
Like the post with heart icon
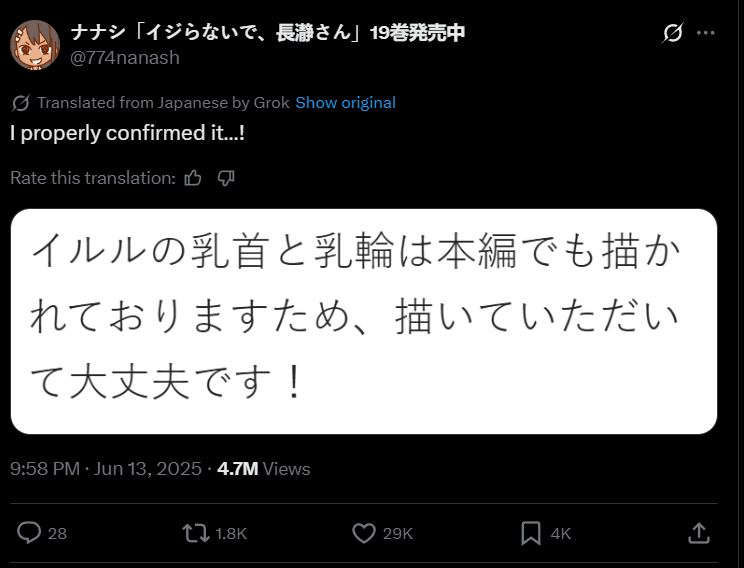[364, 533]
